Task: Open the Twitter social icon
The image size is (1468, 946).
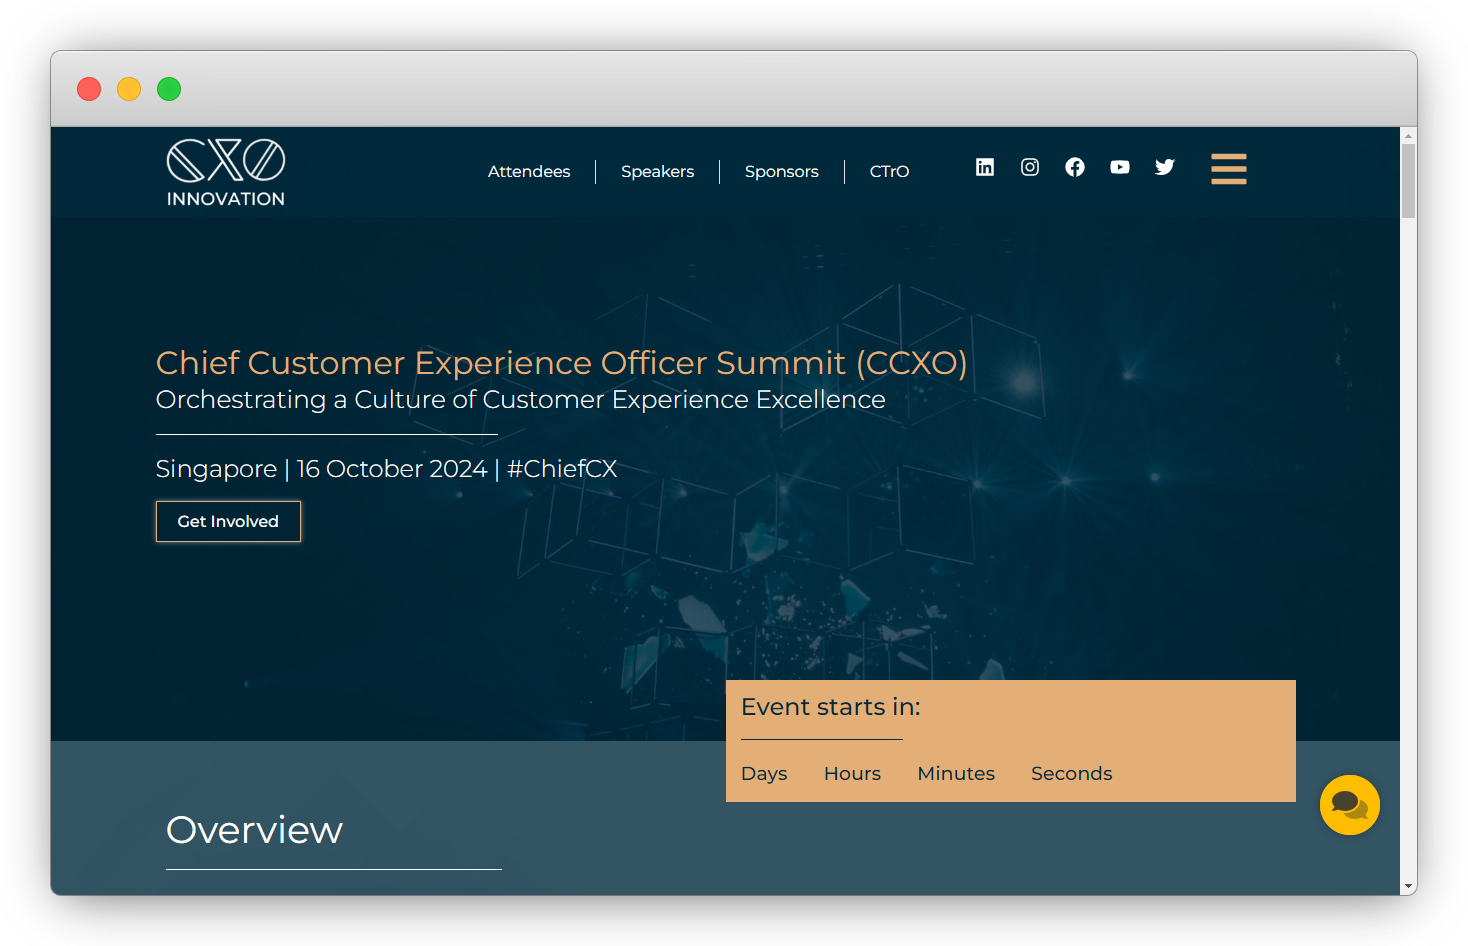Action: click(1165, 167)
